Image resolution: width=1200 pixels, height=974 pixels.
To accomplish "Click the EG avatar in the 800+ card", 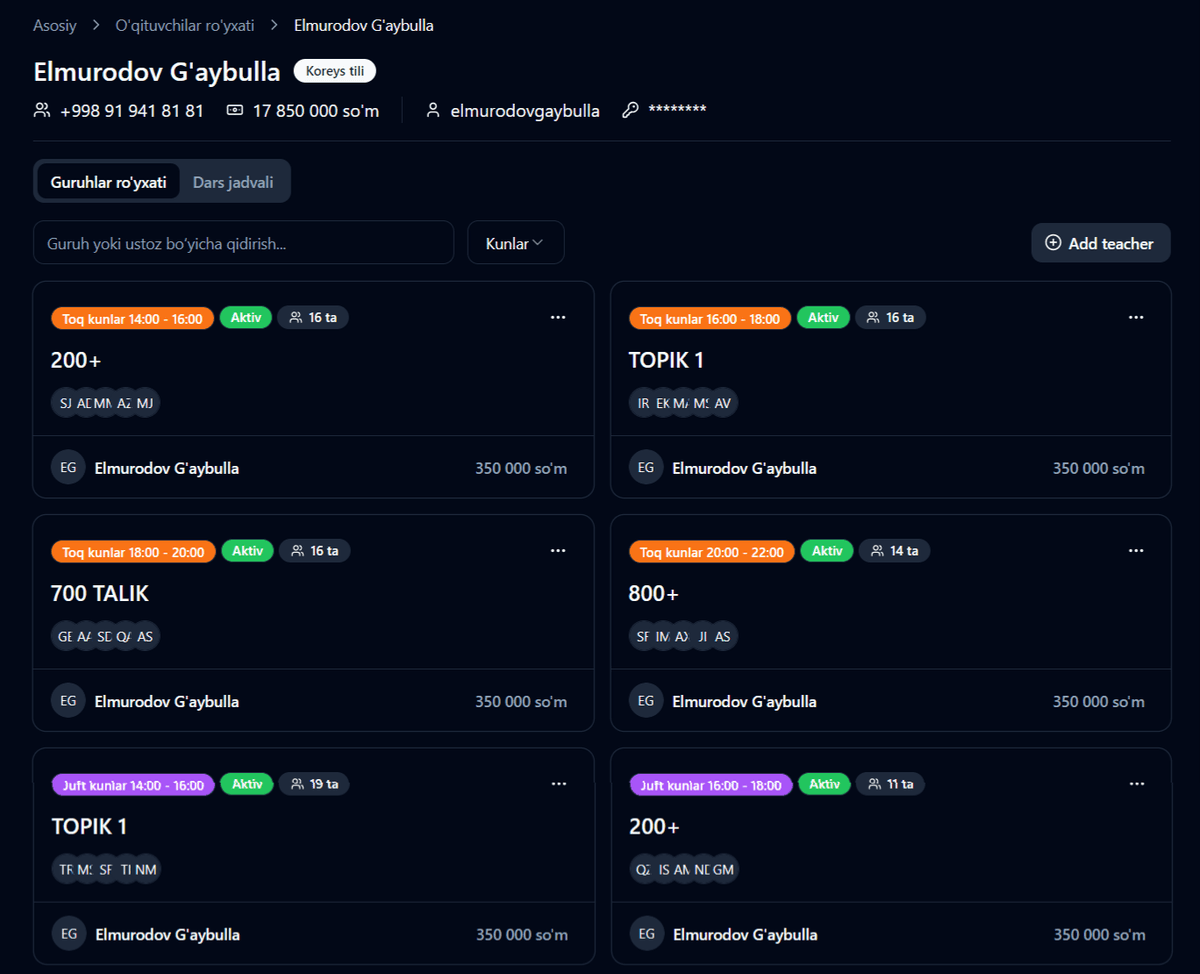I will (646, 701).
